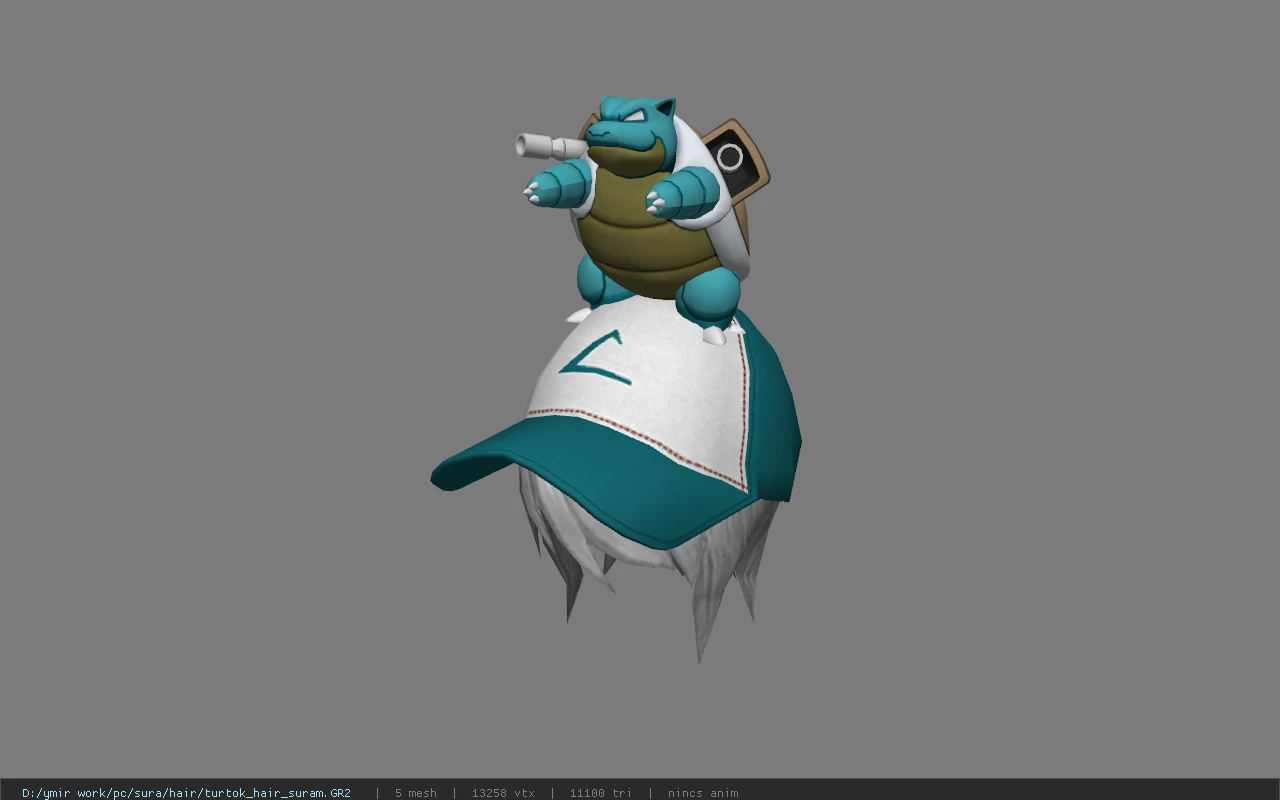Screen dimensions: 1280x800
Task: Click the turtok_hair_suram.GR2 file path
Action: pos(186,793)
